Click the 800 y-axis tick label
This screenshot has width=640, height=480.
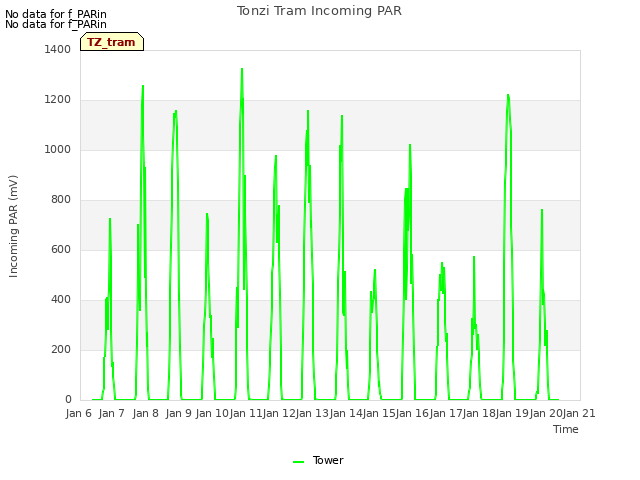(61, 200)
